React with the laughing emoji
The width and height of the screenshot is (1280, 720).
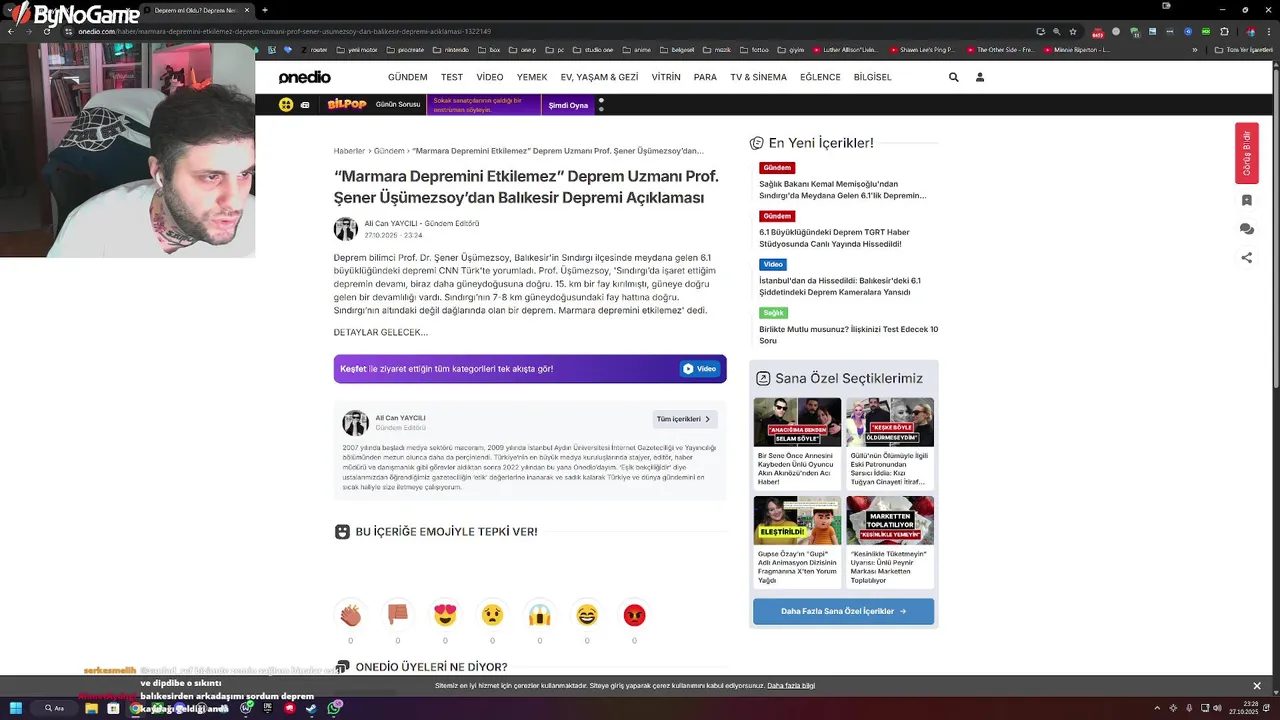(587, 614)
